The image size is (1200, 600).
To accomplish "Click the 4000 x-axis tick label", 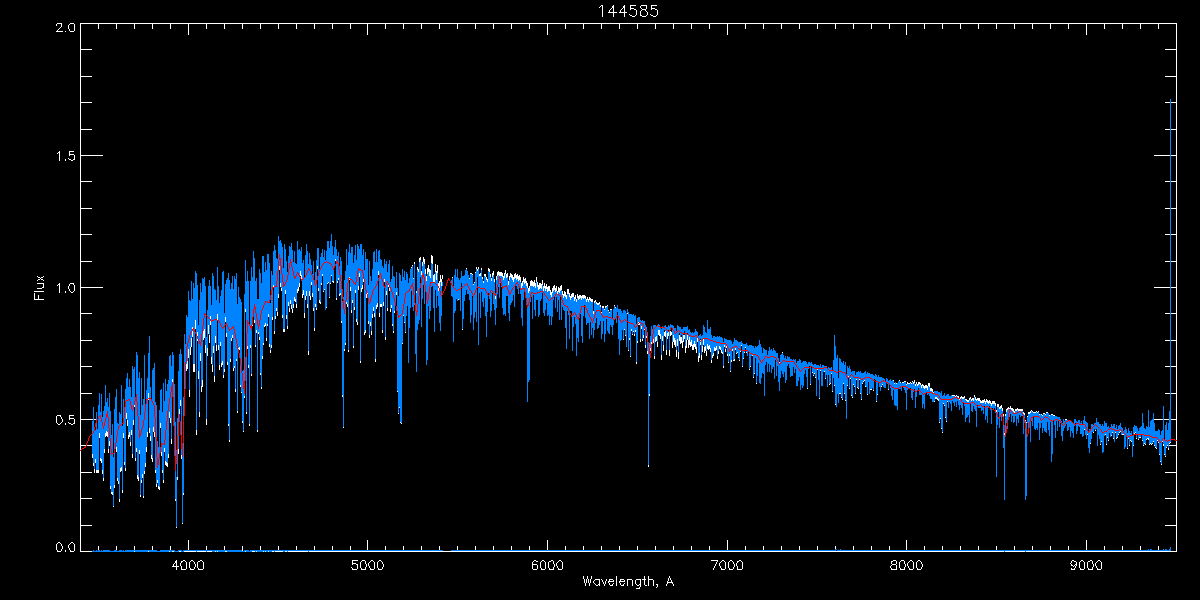I will point(188,564).
